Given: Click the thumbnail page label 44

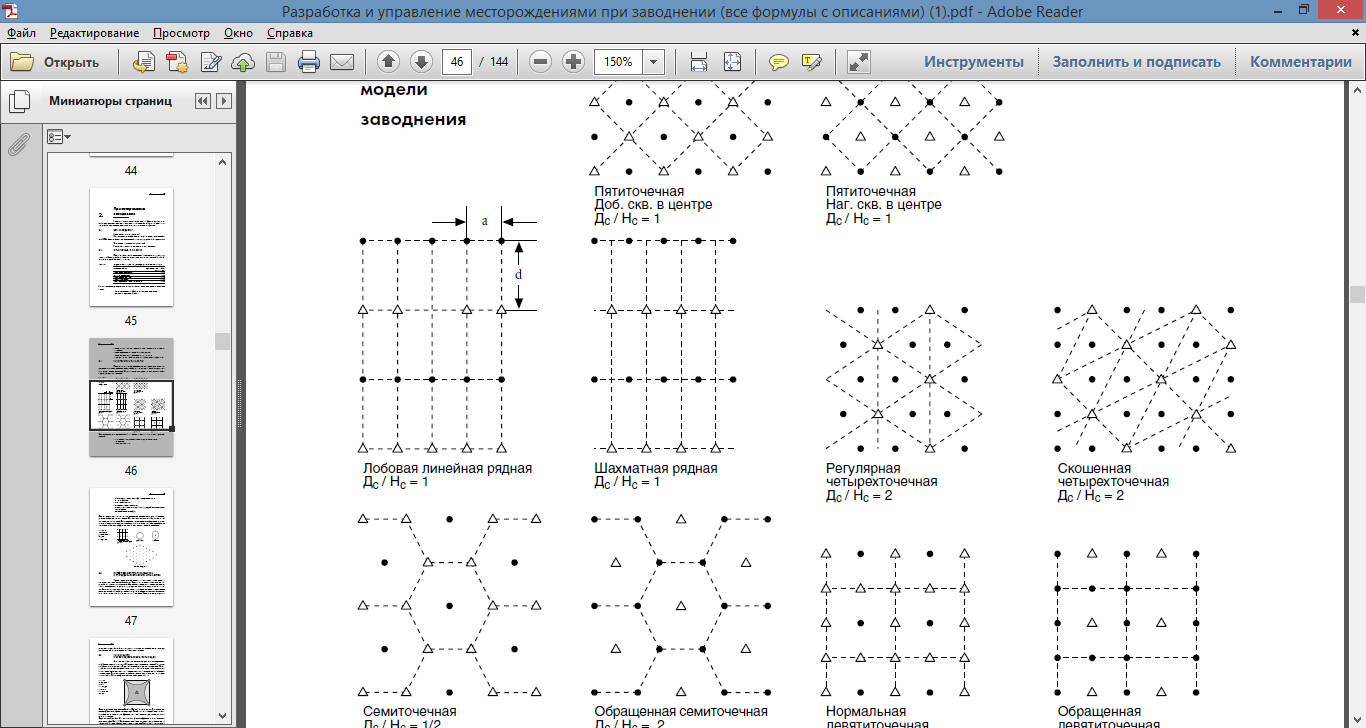Looking at the screenshot, I should 131,171.
